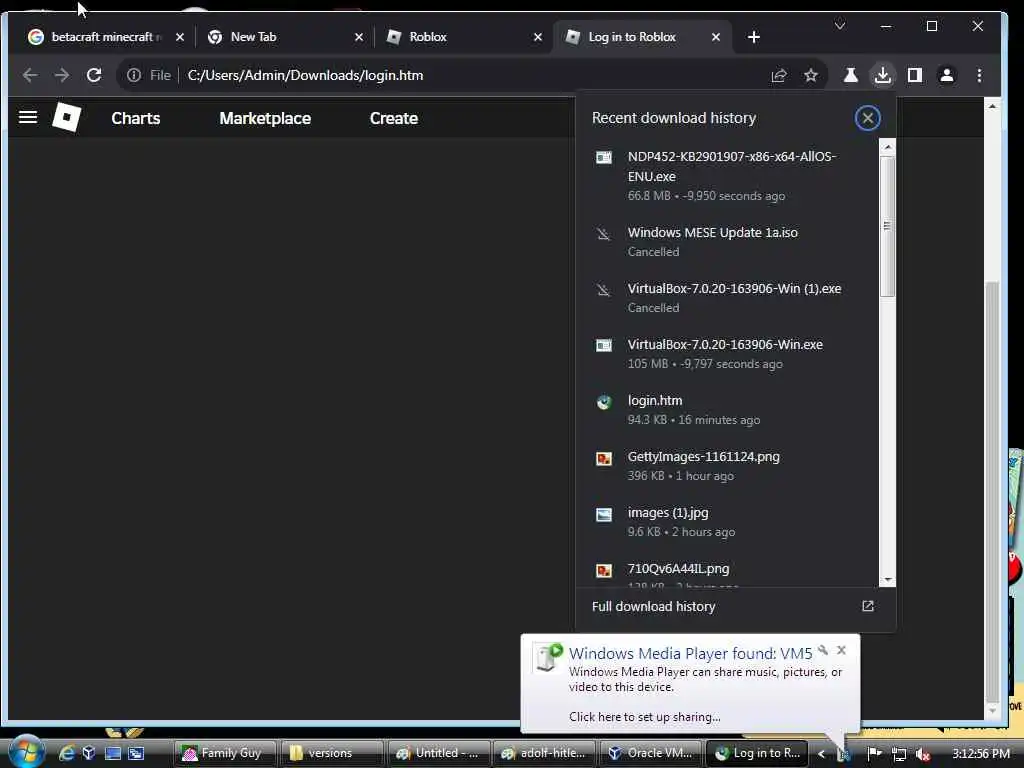Close the Log in to Roblox tab
Screen dimensions: 1024x768
click(x=716, y=37)
